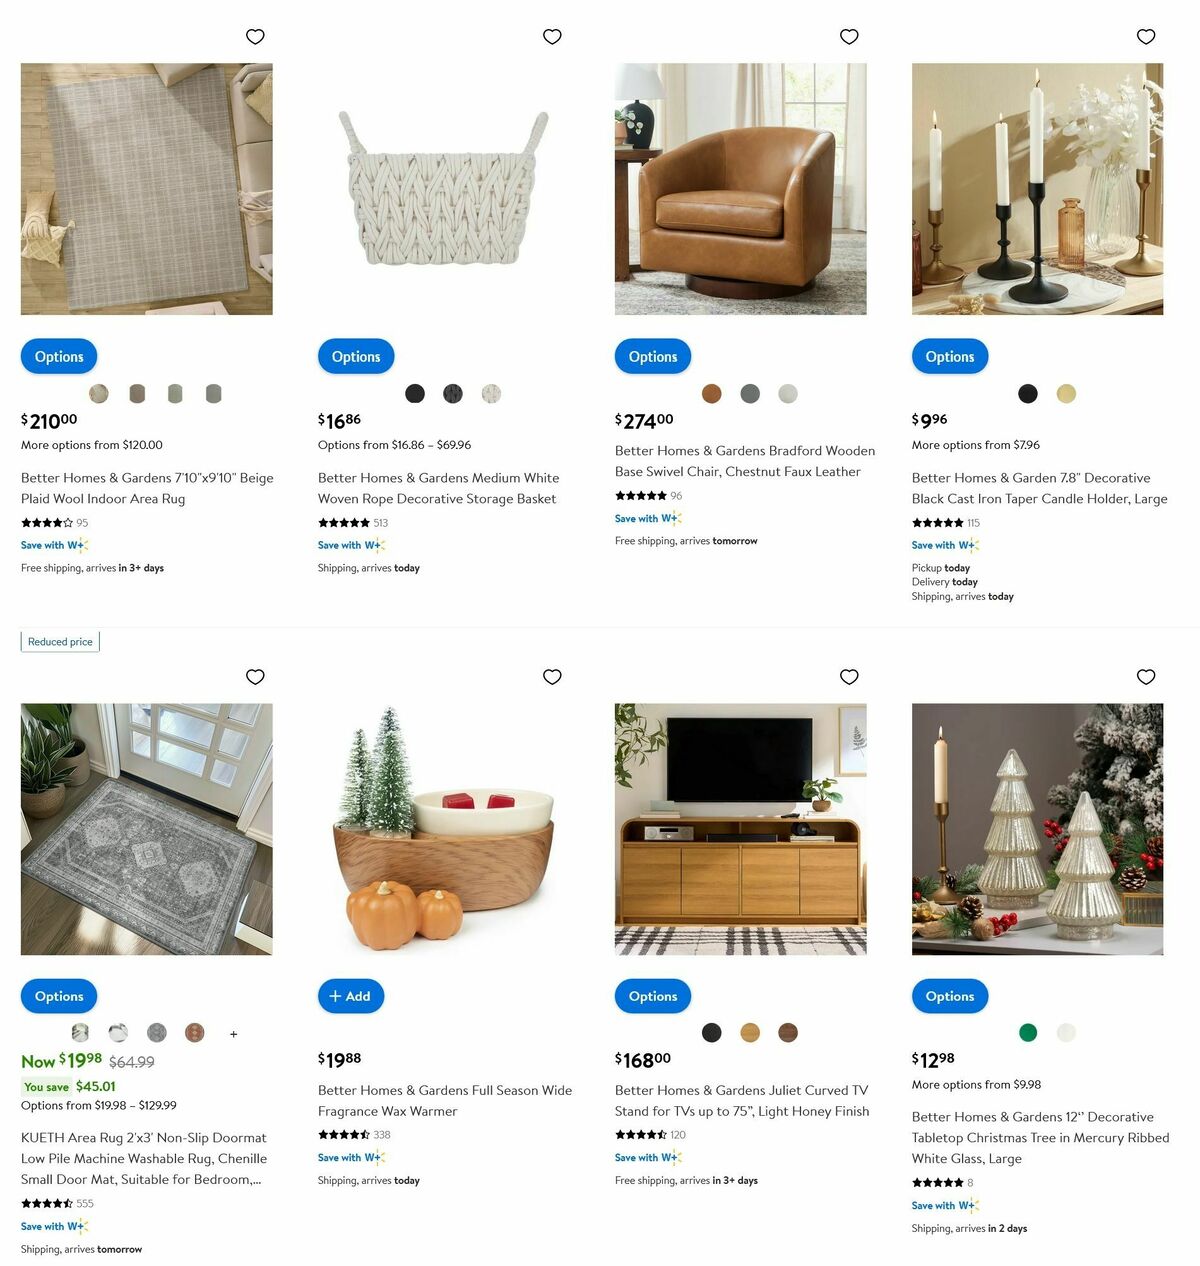Image resolution: width=1200 pixels, height=1266 pixels.
Task: Show more colors with plus for KUETH rug
Action: click(x=233, y=1034)
